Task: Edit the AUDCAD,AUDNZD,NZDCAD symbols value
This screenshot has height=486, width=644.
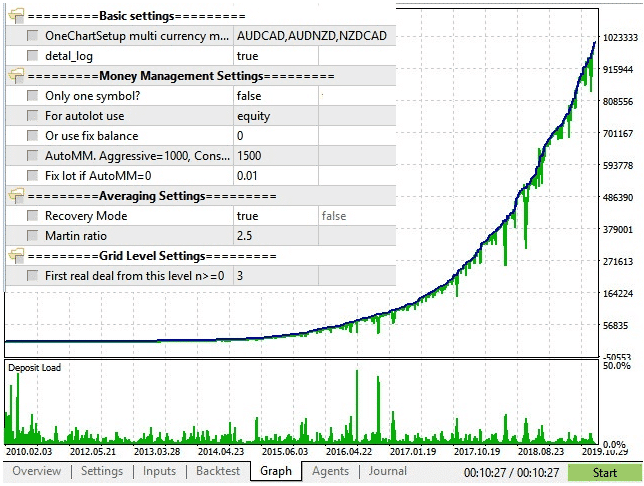Action: [x=315, y=36]
